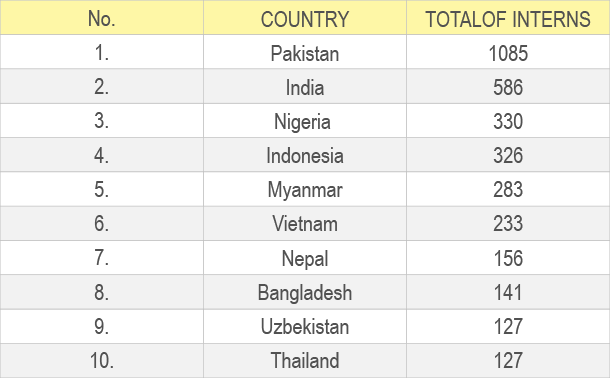610x378 pixels.
Task: Click the Bangladesh country cell
Action: (x=305, y=292)
